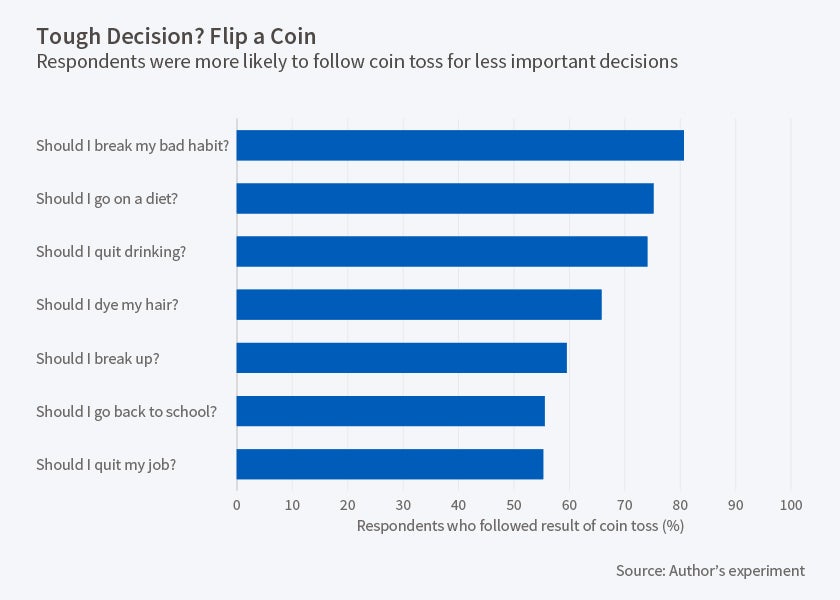Image resolution: width=840 pixels, height=600 pixels.
Task: Select the 'Should I quit my job?' bar
Action: [x=390, y=464]
